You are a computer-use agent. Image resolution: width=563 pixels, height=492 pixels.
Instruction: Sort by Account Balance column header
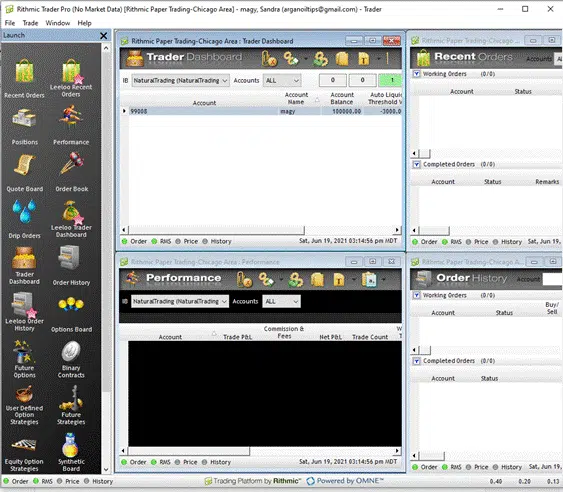[342, 98]
